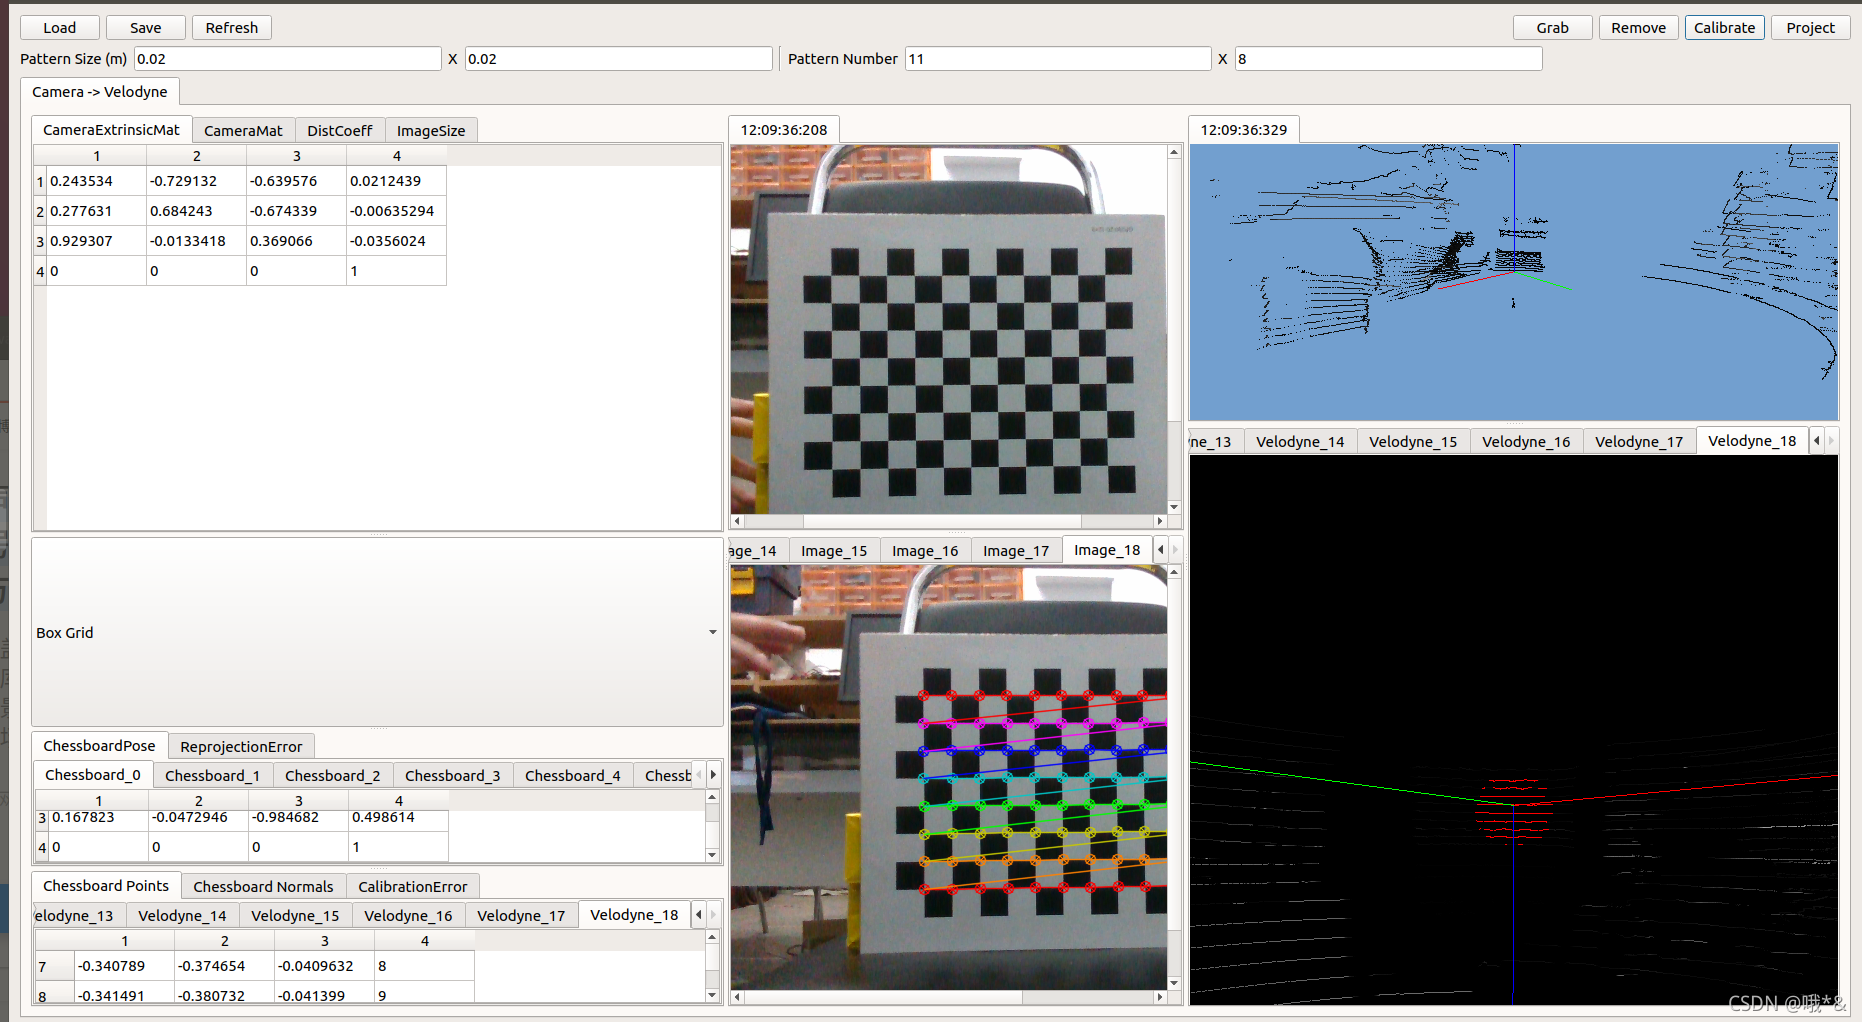
Task: Click scroll-right arrow of top camera image
Action: (x=1160, y=521)
